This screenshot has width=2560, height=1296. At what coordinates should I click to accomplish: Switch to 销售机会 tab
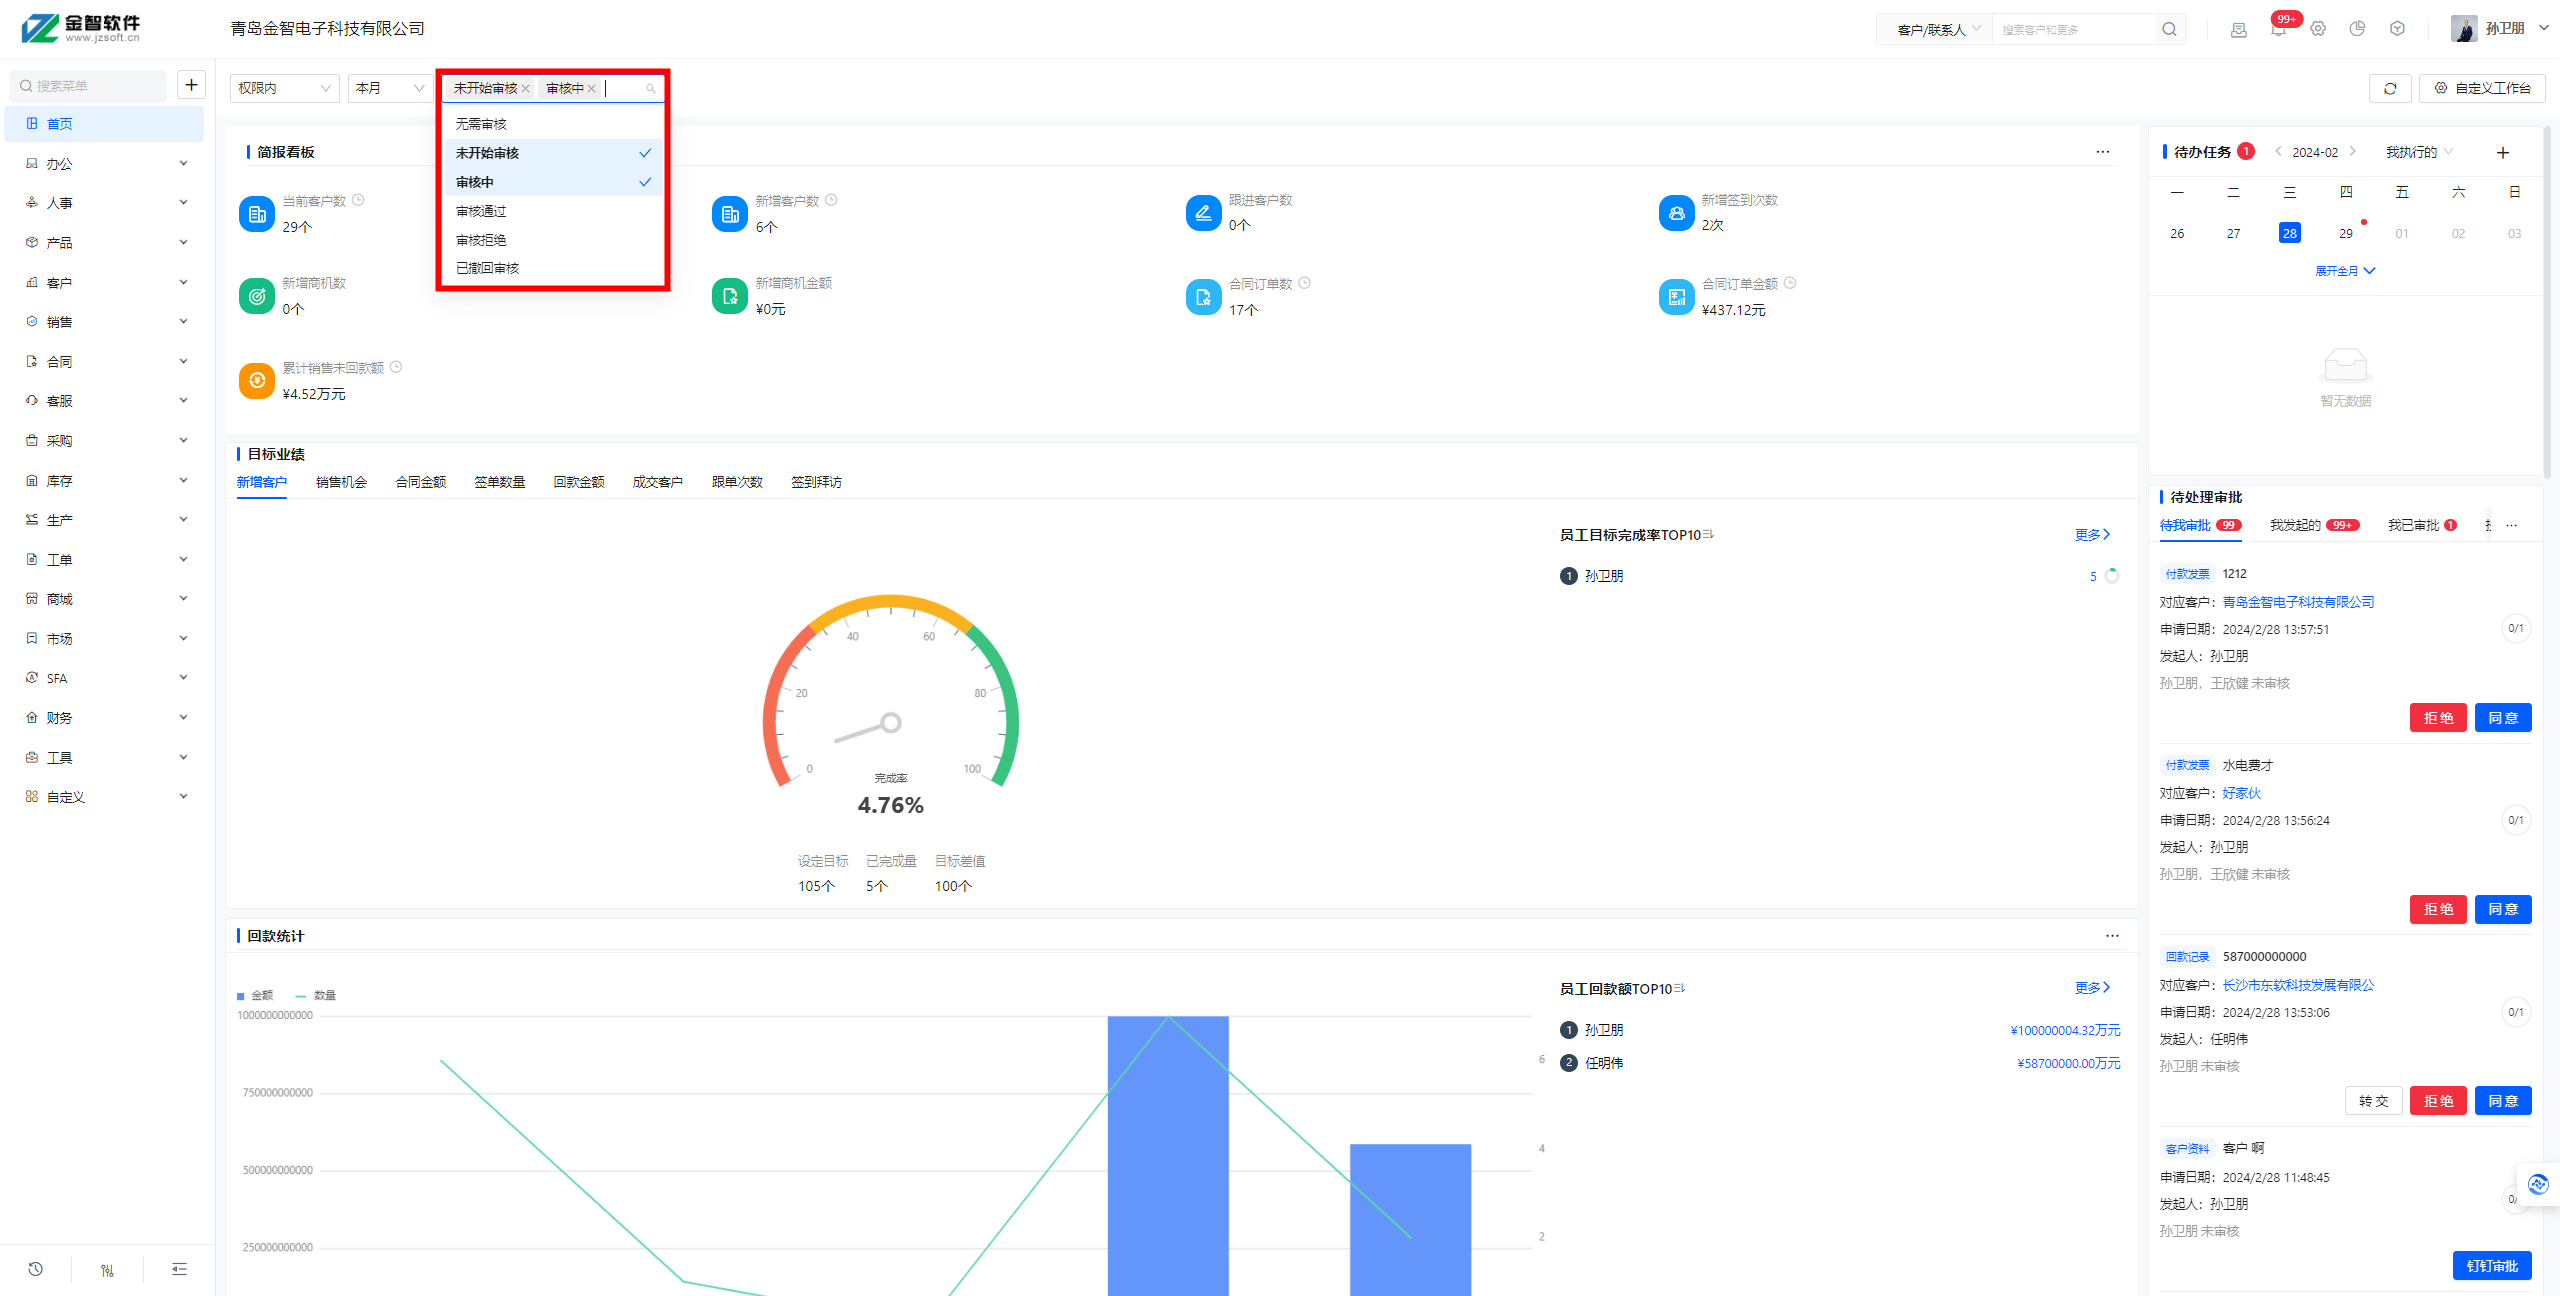click(x=341, y=482)
